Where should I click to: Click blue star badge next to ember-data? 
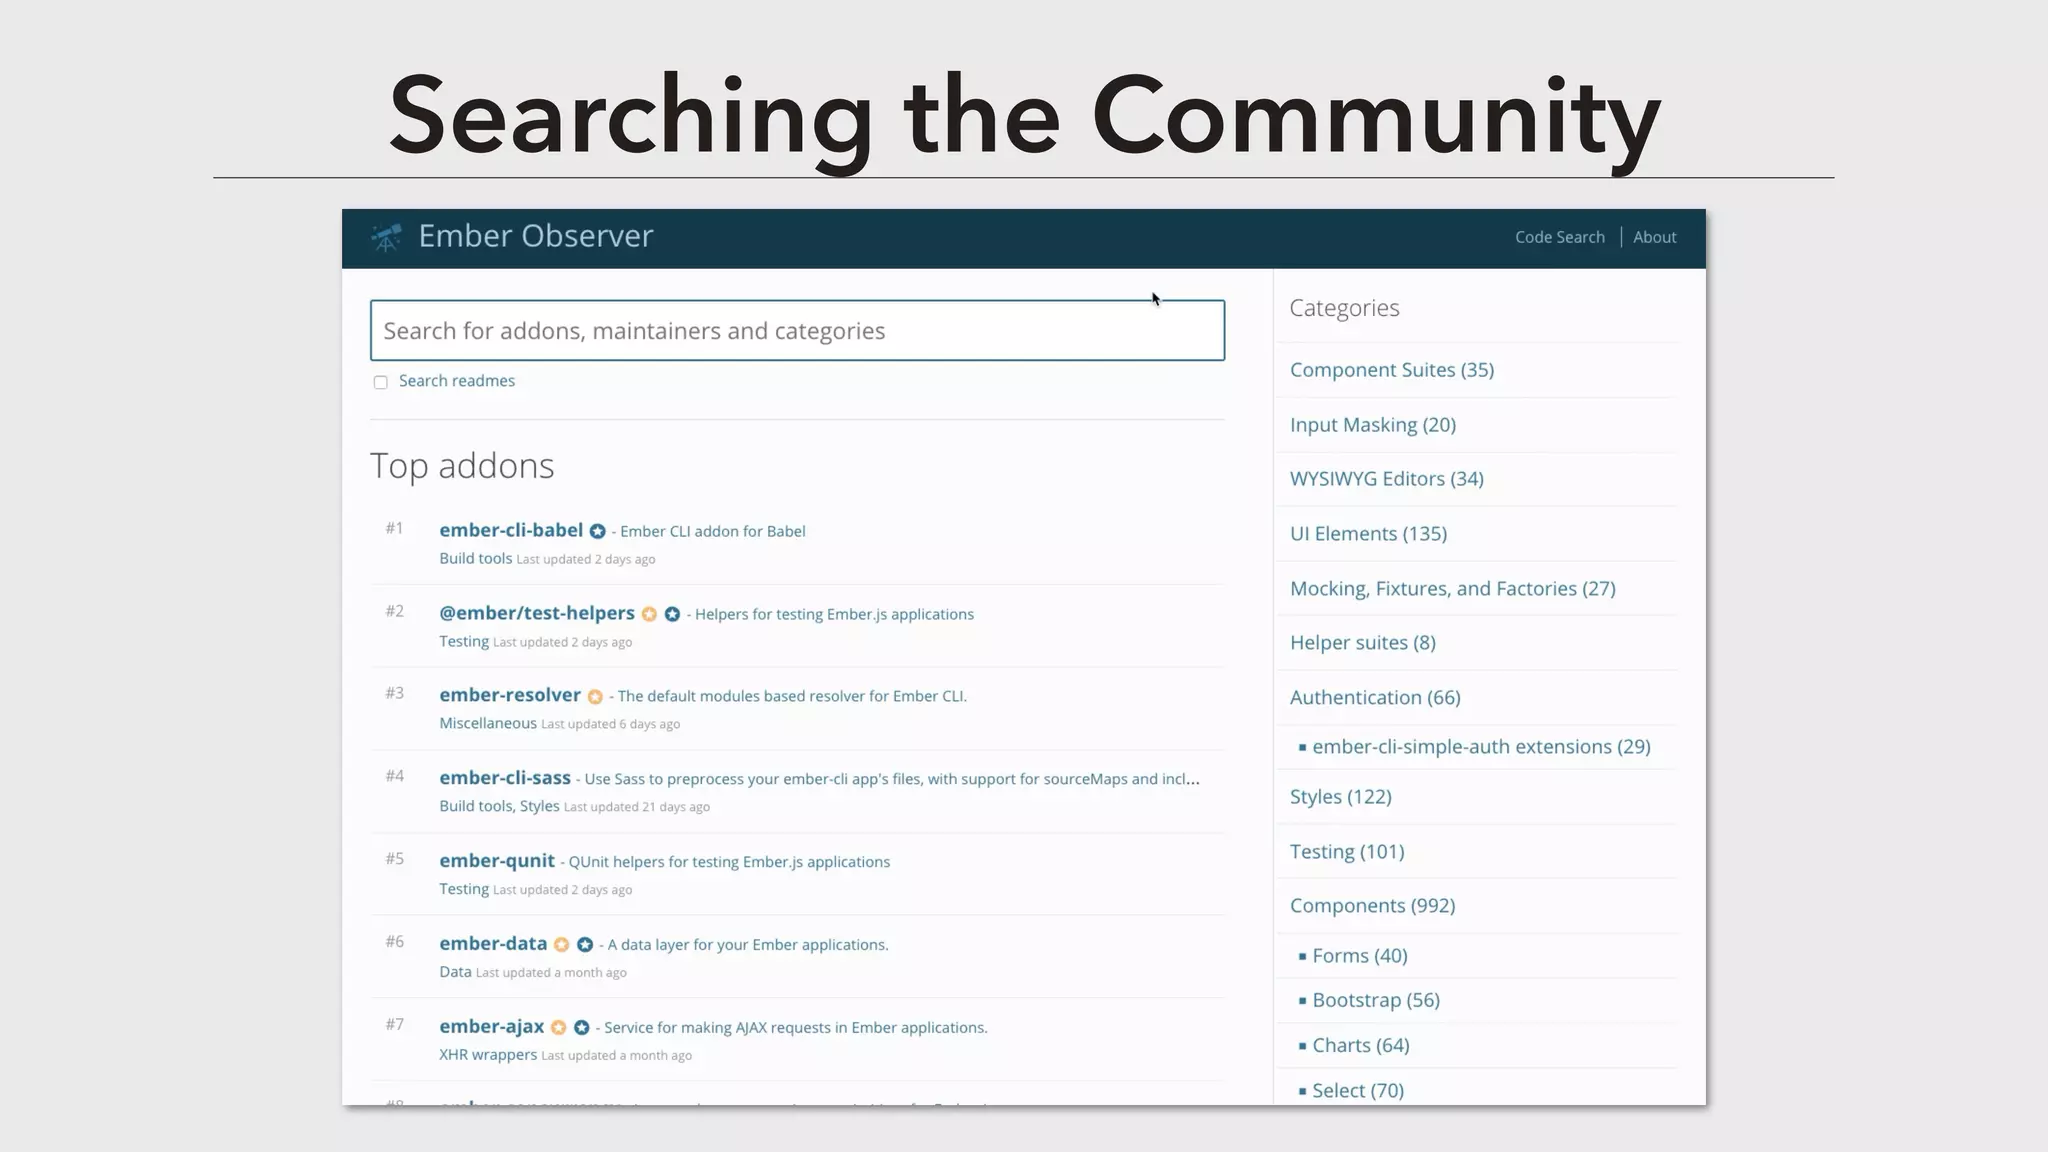[x=585, y=945]
